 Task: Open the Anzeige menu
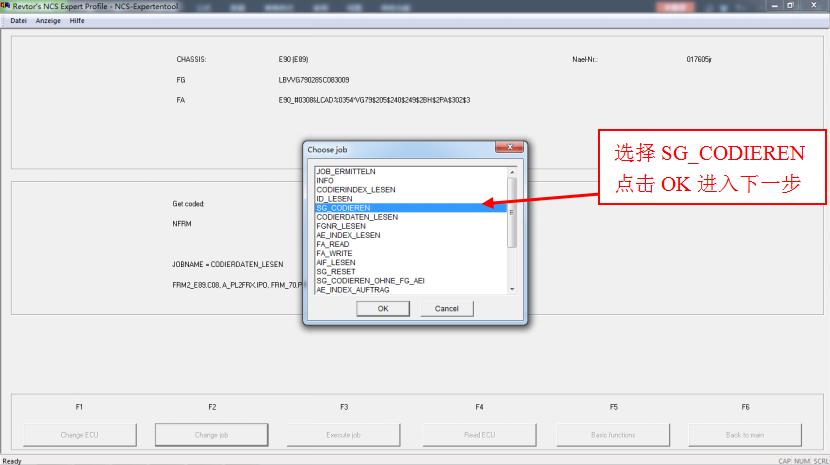click(x=48, y=21)
